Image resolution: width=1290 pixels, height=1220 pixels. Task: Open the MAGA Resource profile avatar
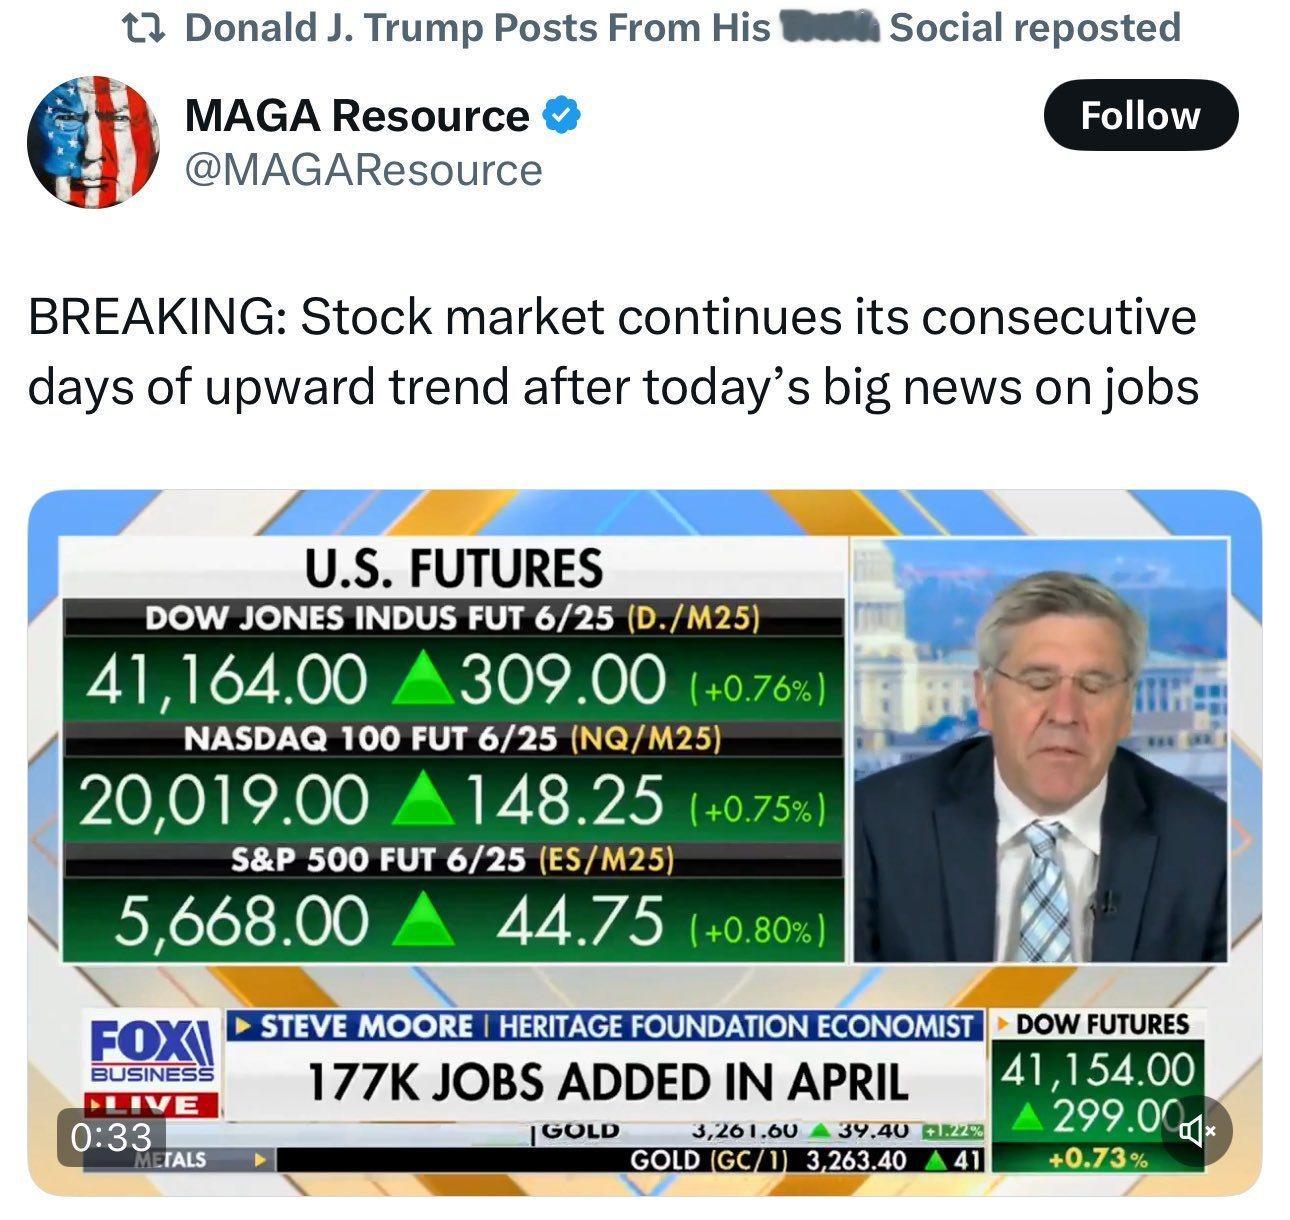point(93,141)
